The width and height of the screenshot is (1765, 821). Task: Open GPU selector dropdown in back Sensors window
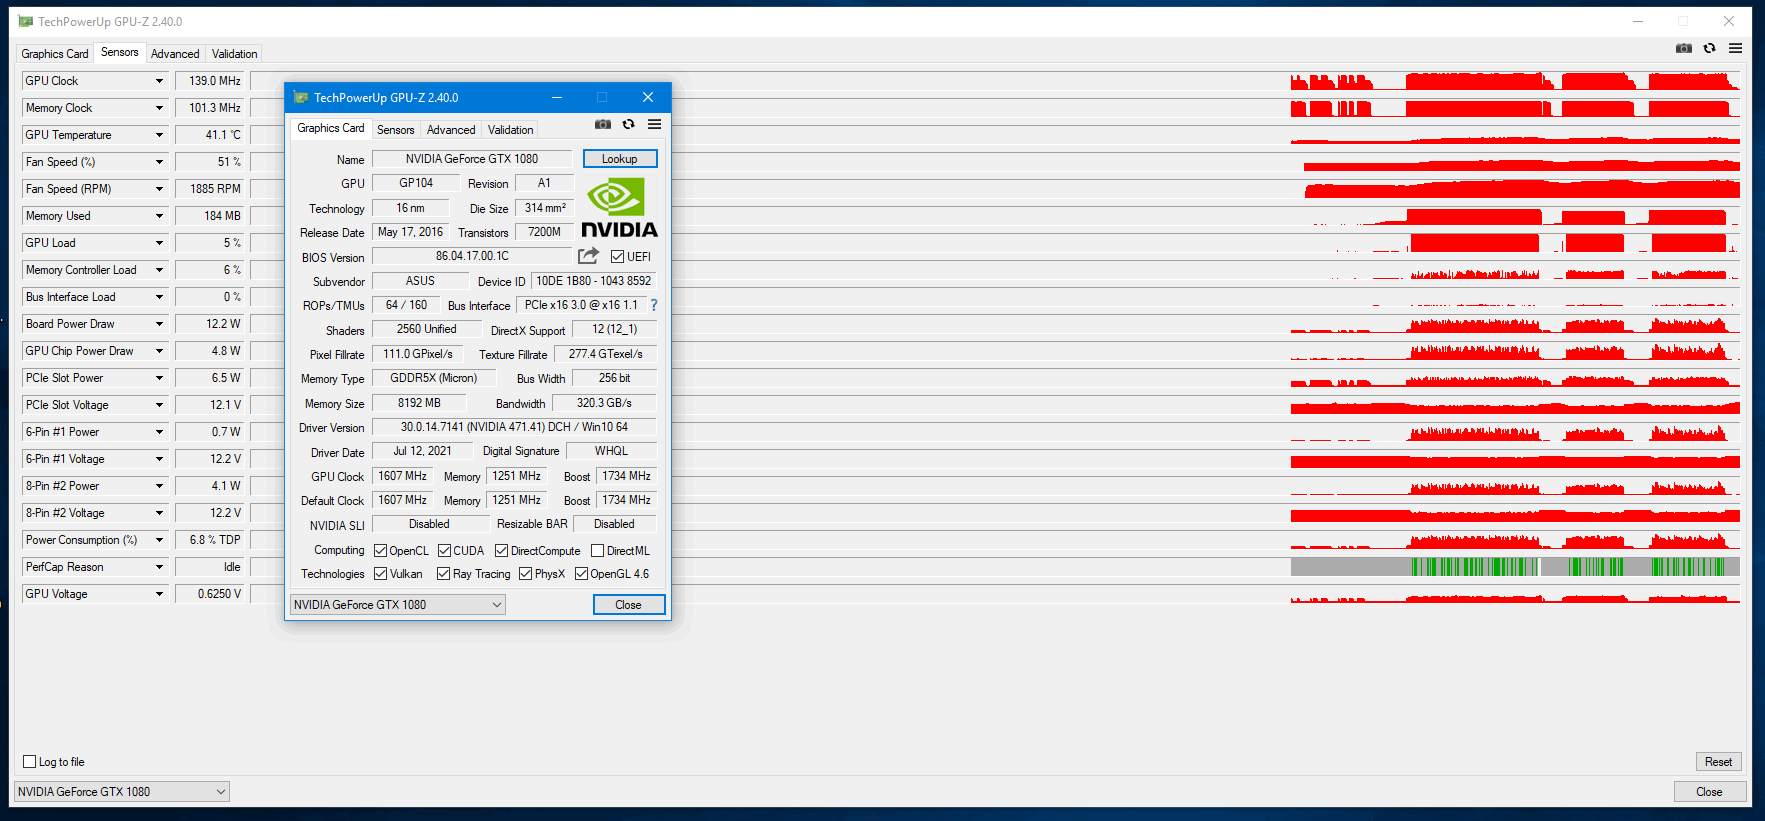pos(121,792)
